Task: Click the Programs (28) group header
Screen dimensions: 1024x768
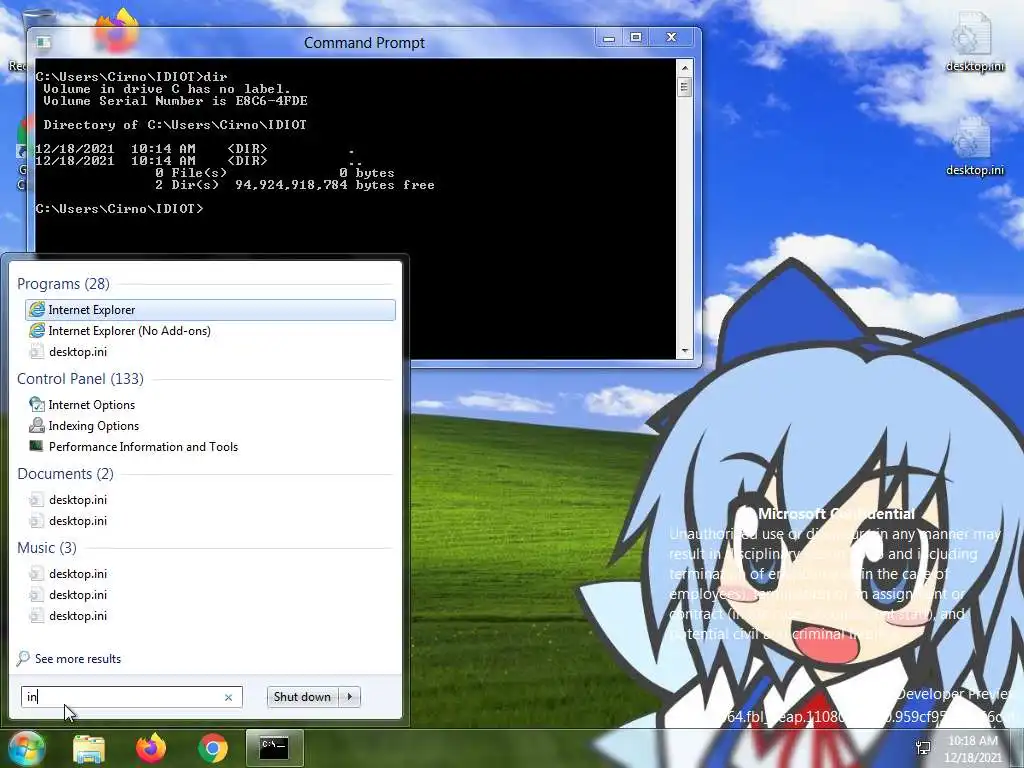Action: click(63, 284)
